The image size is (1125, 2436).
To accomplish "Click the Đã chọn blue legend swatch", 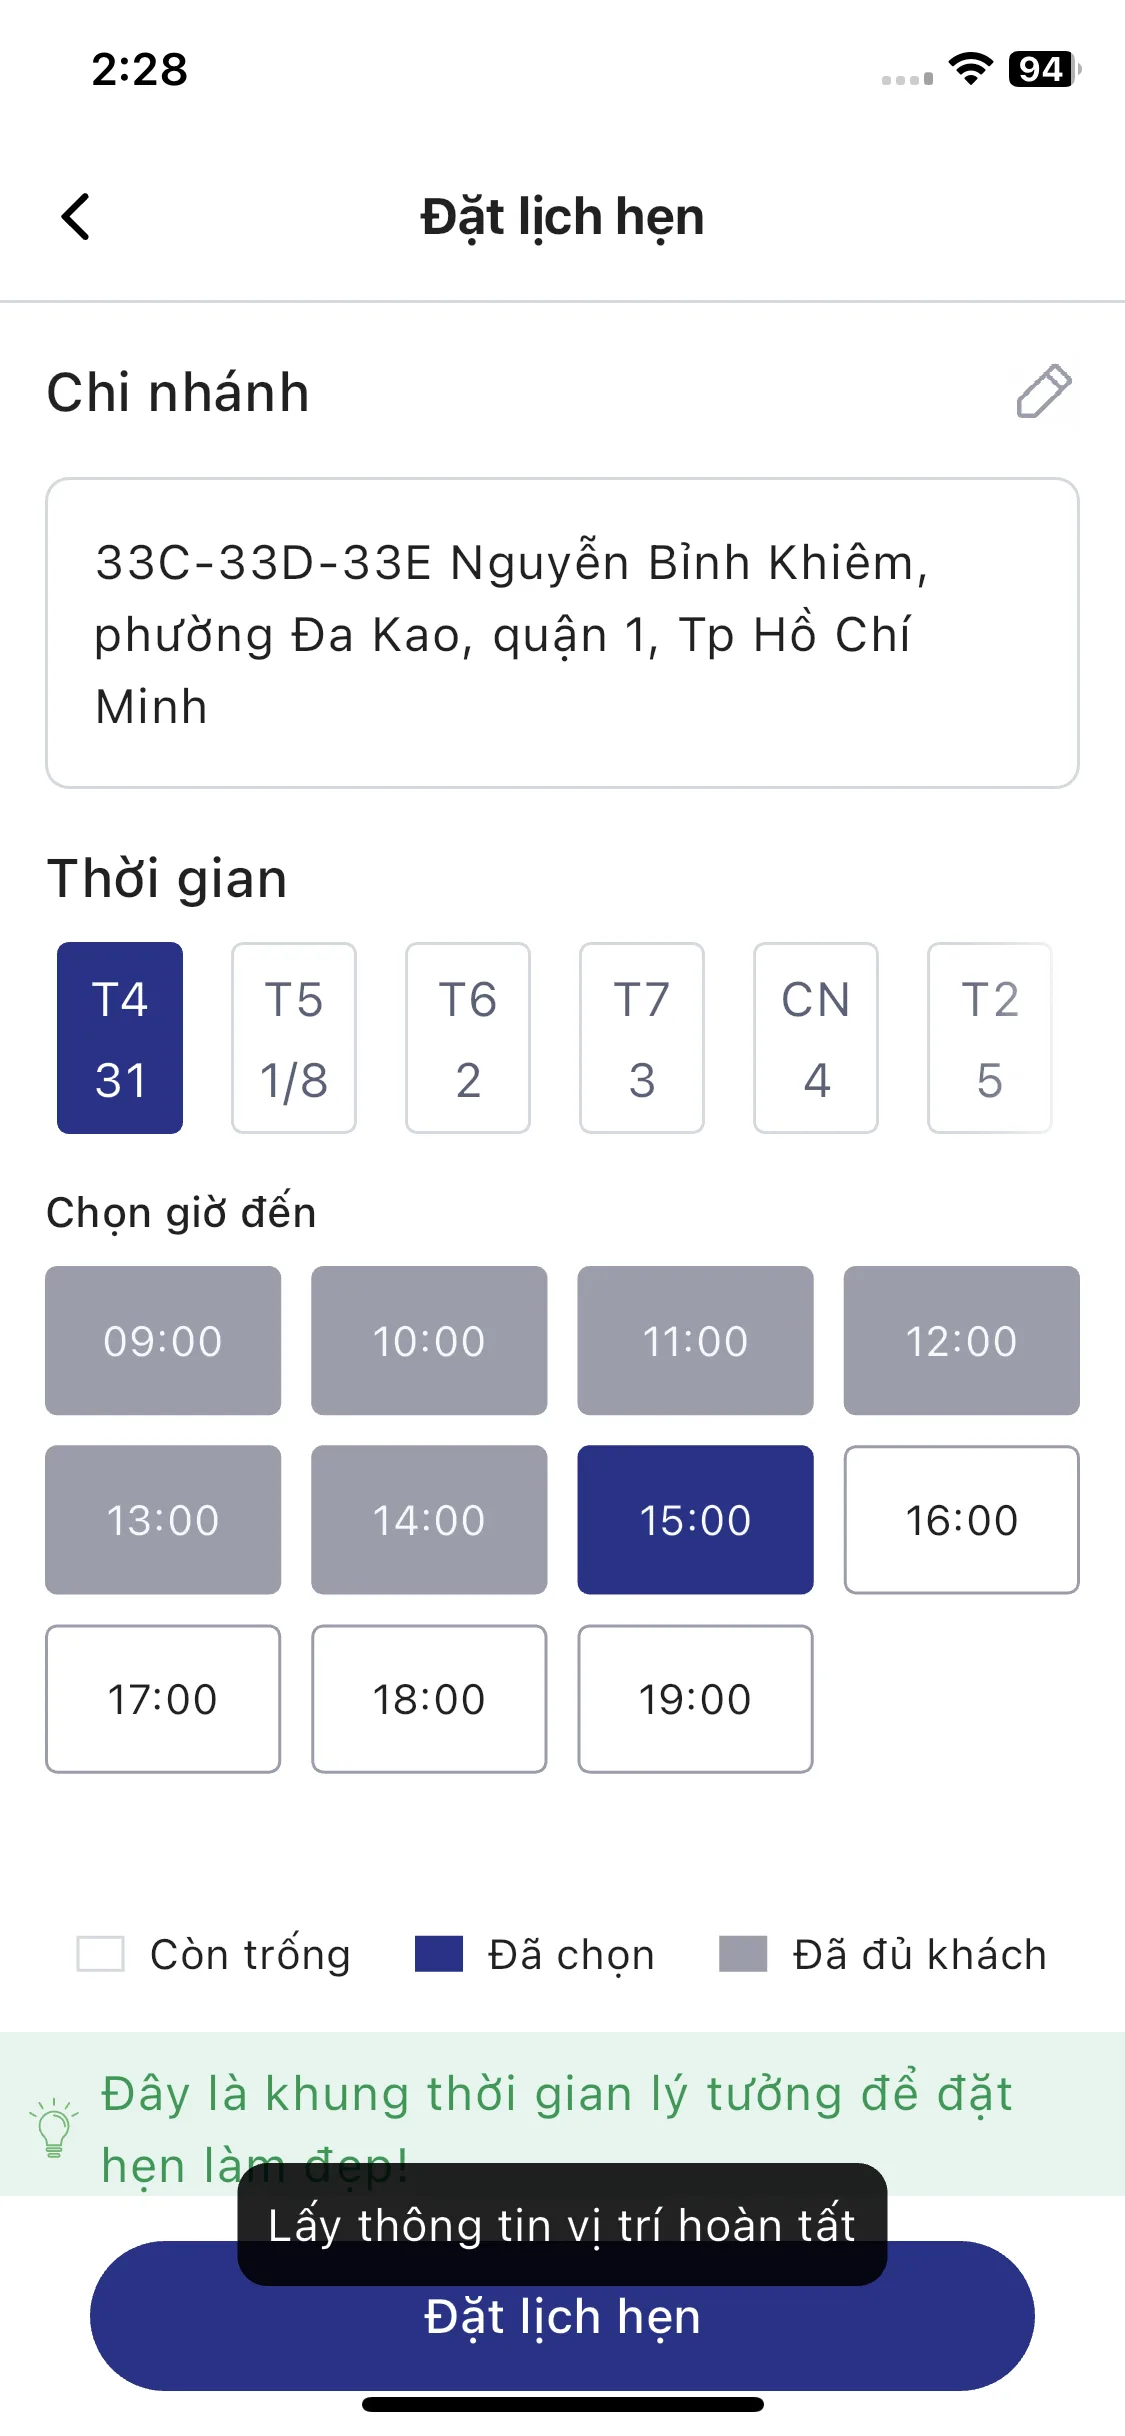I will click(x=439, y=1954).
